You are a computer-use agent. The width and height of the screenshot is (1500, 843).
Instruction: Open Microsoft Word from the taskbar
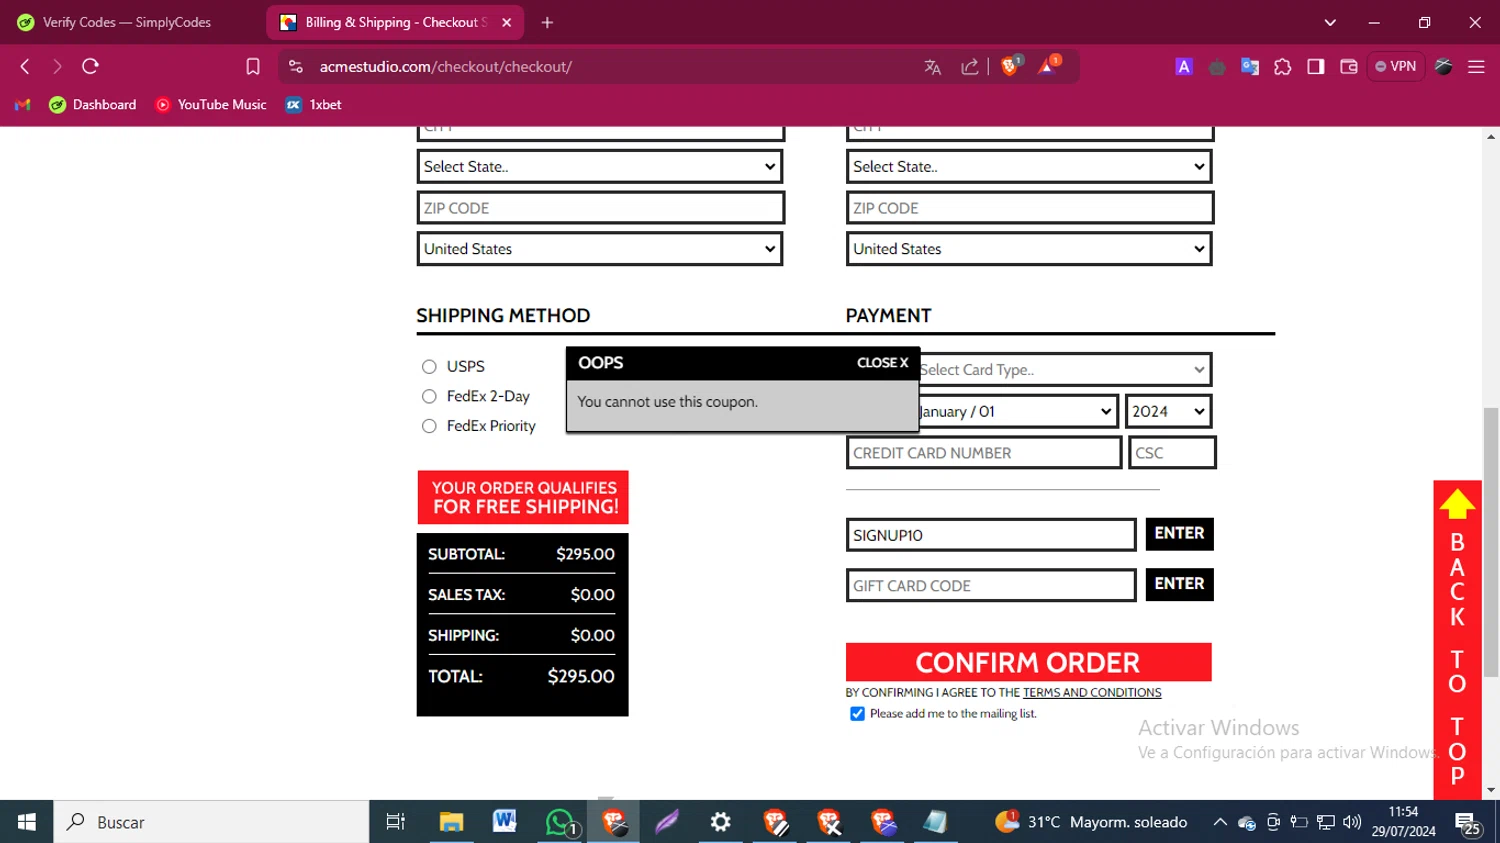[505, 822]
